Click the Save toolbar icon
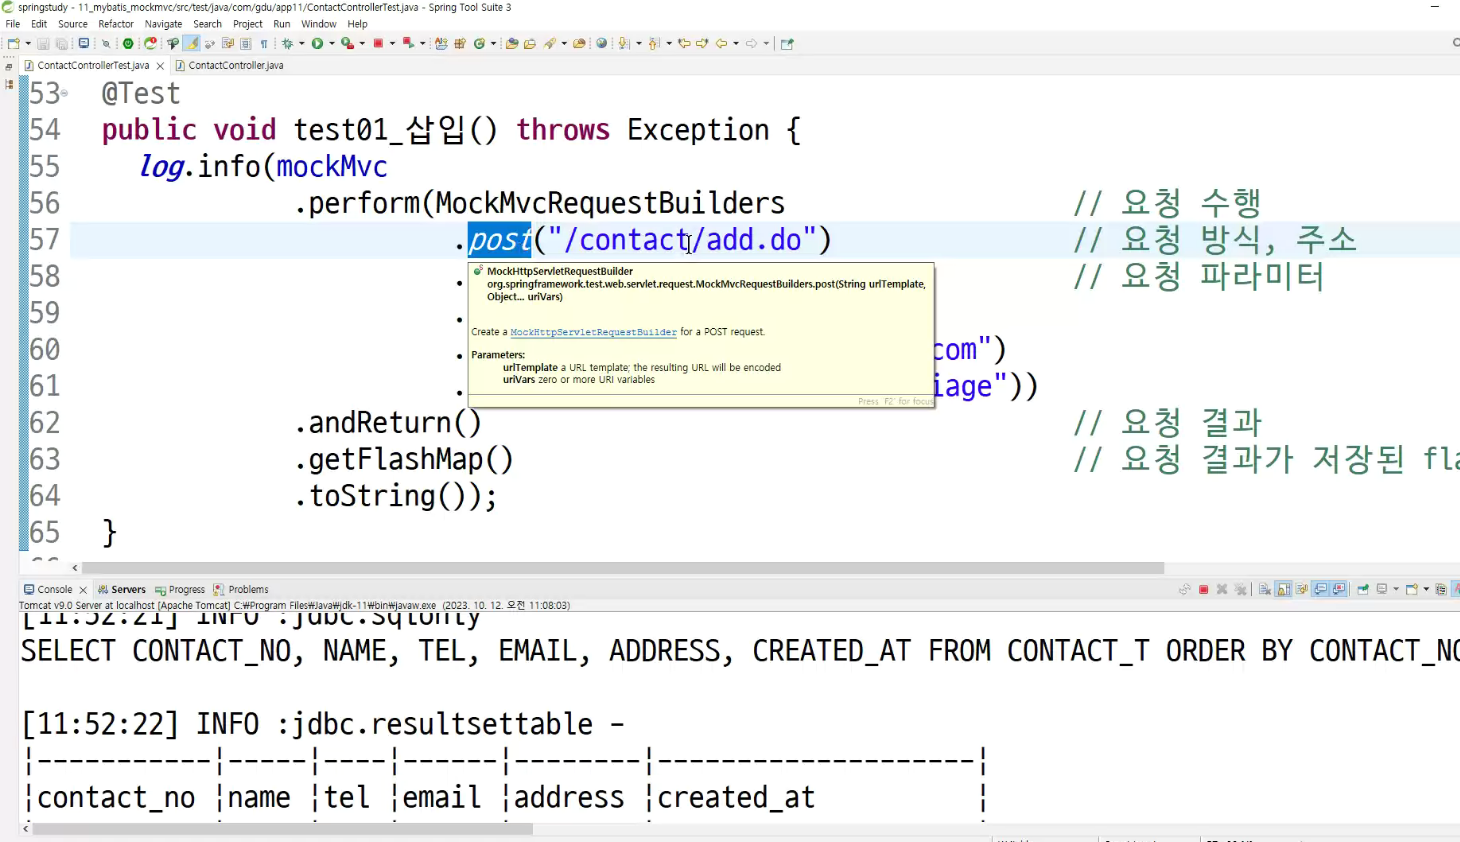Screen dimensions: 1460x842 (x=43, y=44)
